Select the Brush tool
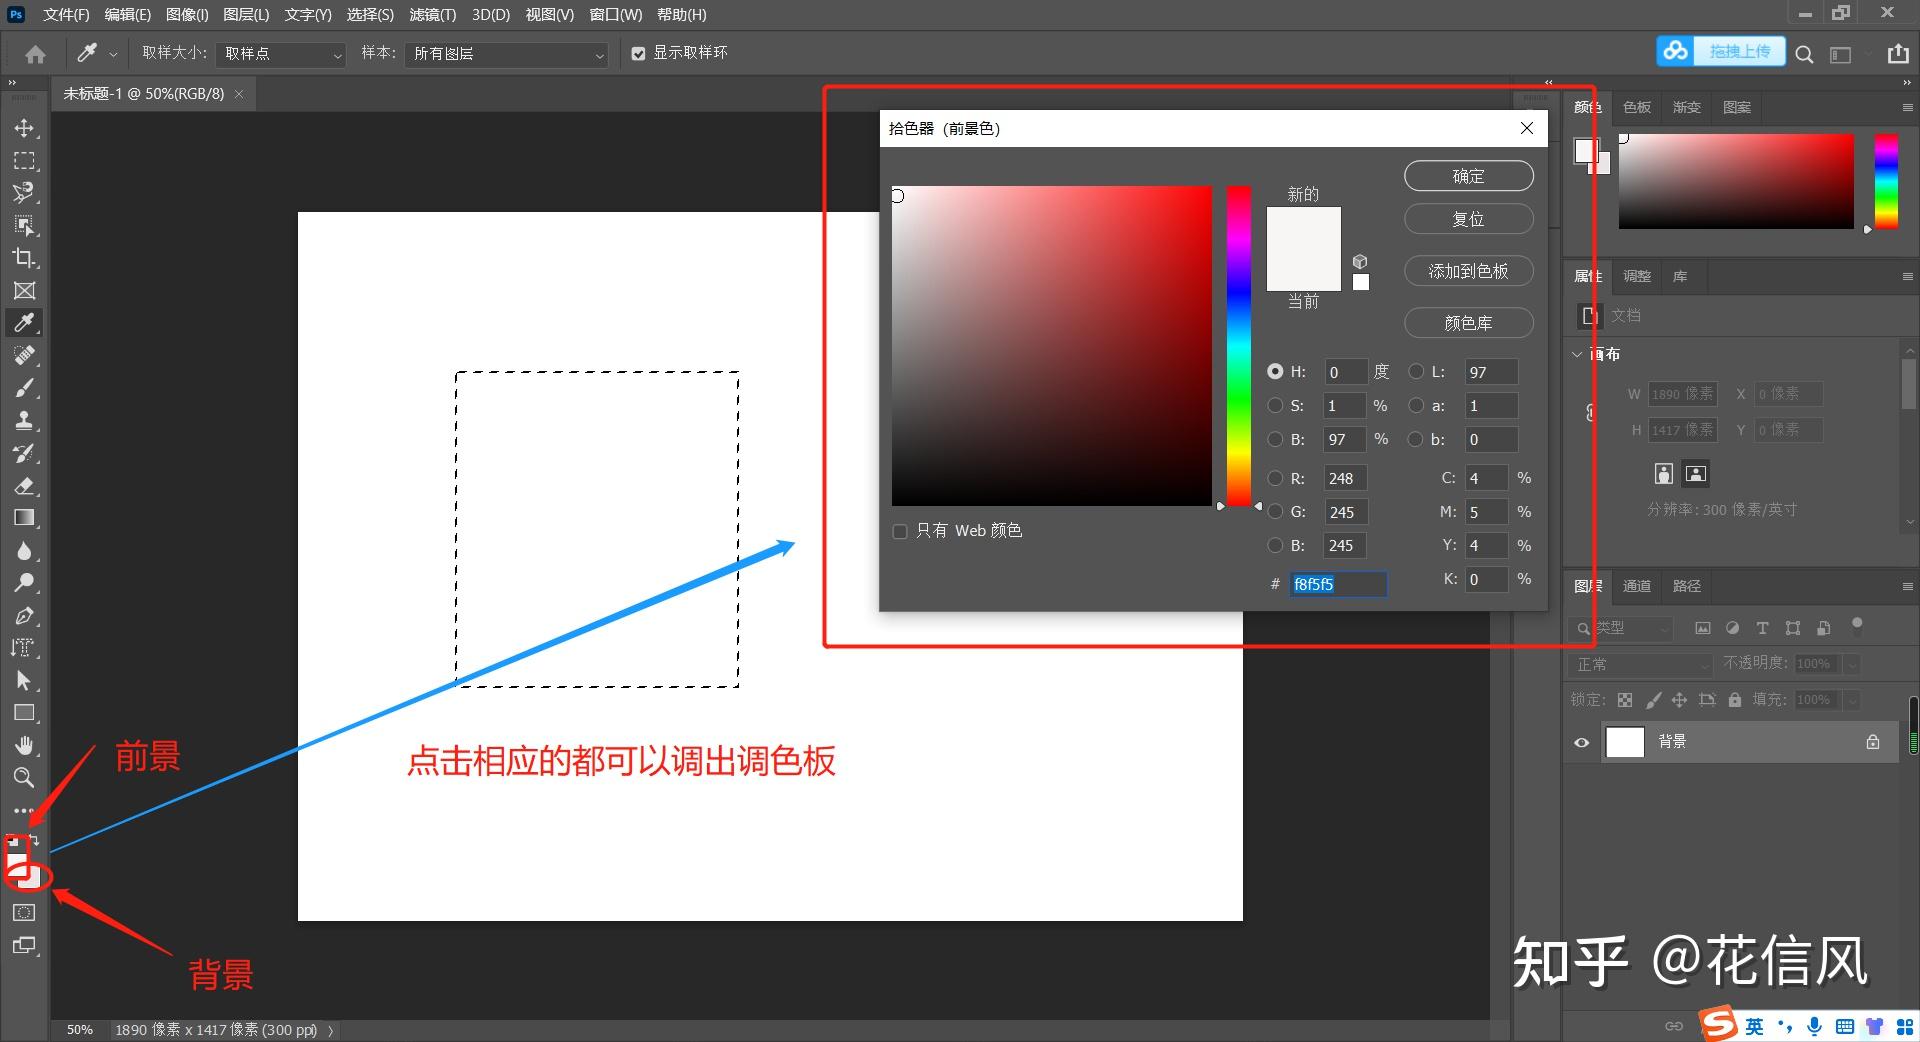 coord(24,388)
